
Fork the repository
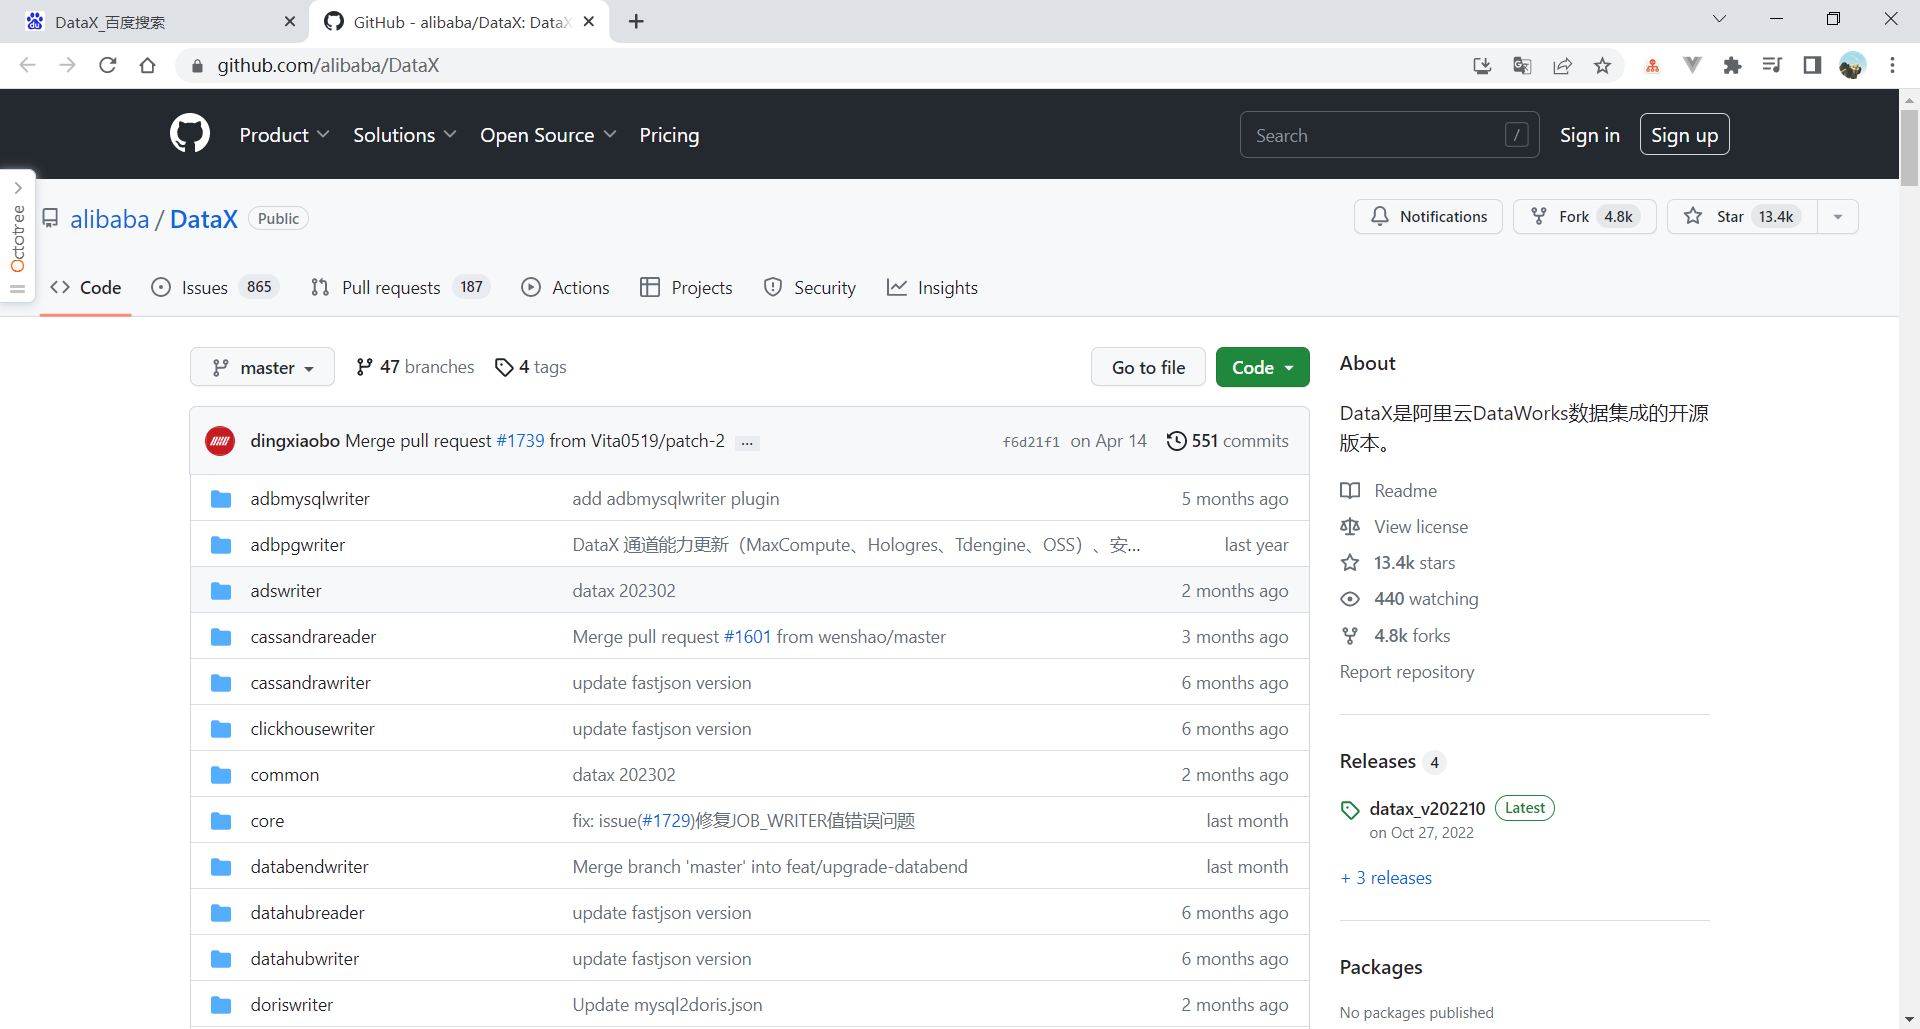[1584, 217]
